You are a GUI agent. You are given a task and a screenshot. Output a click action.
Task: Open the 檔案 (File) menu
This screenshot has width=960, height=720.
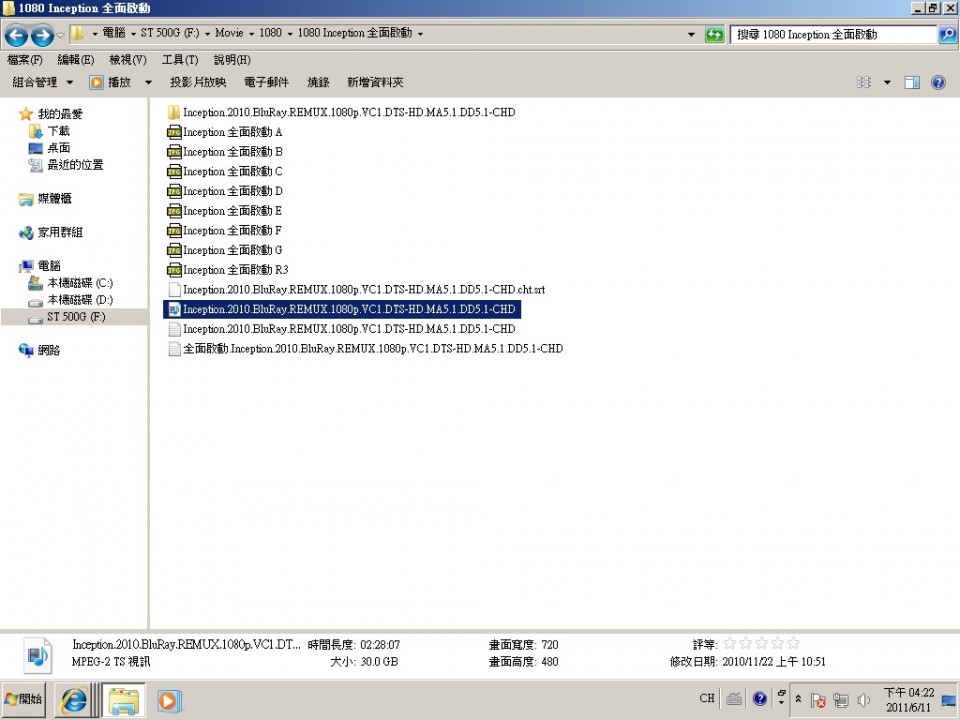[24, 59]
